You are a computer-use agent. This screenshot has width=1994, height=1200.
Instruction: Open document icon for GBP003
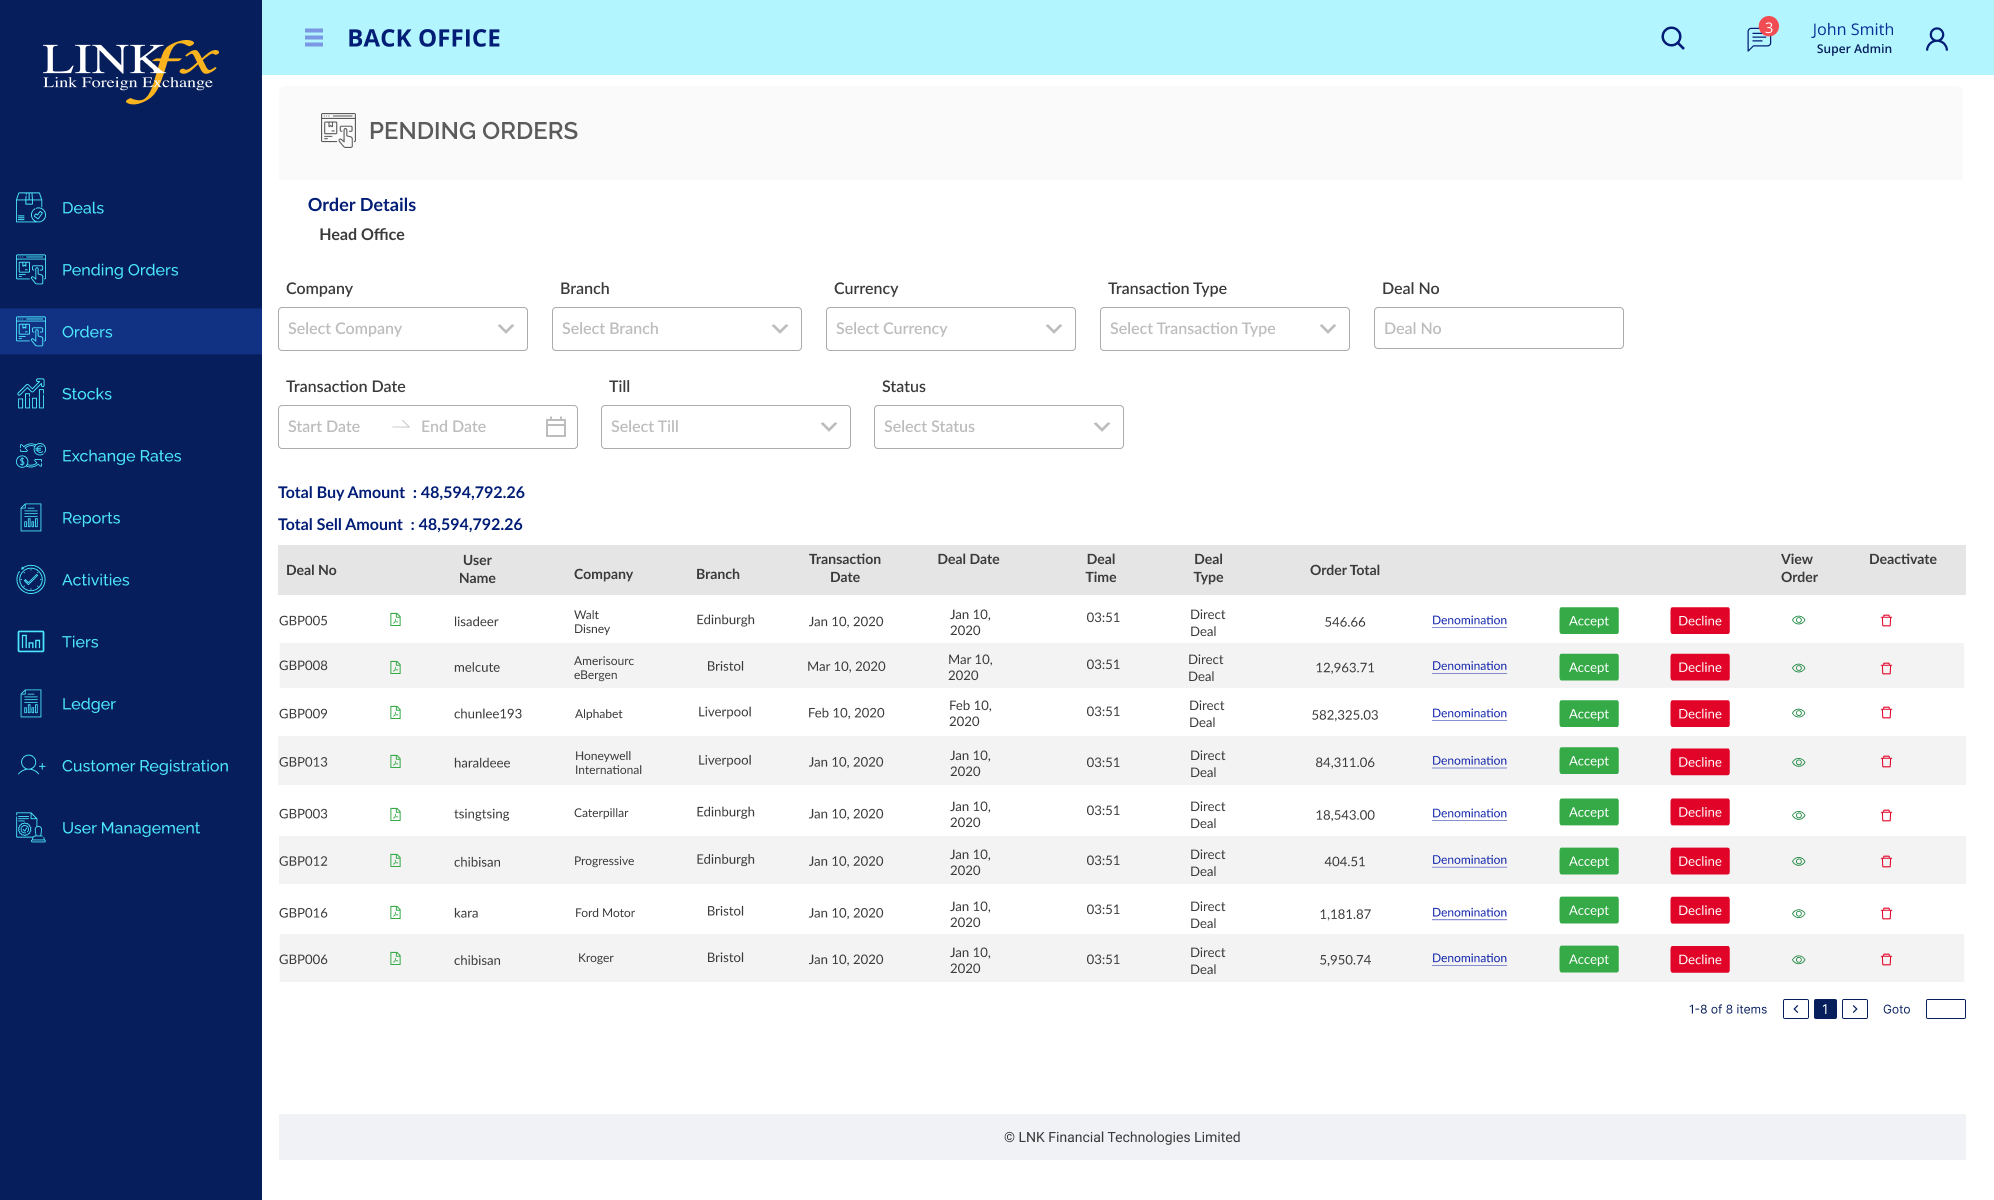click(x=395, y=815)
